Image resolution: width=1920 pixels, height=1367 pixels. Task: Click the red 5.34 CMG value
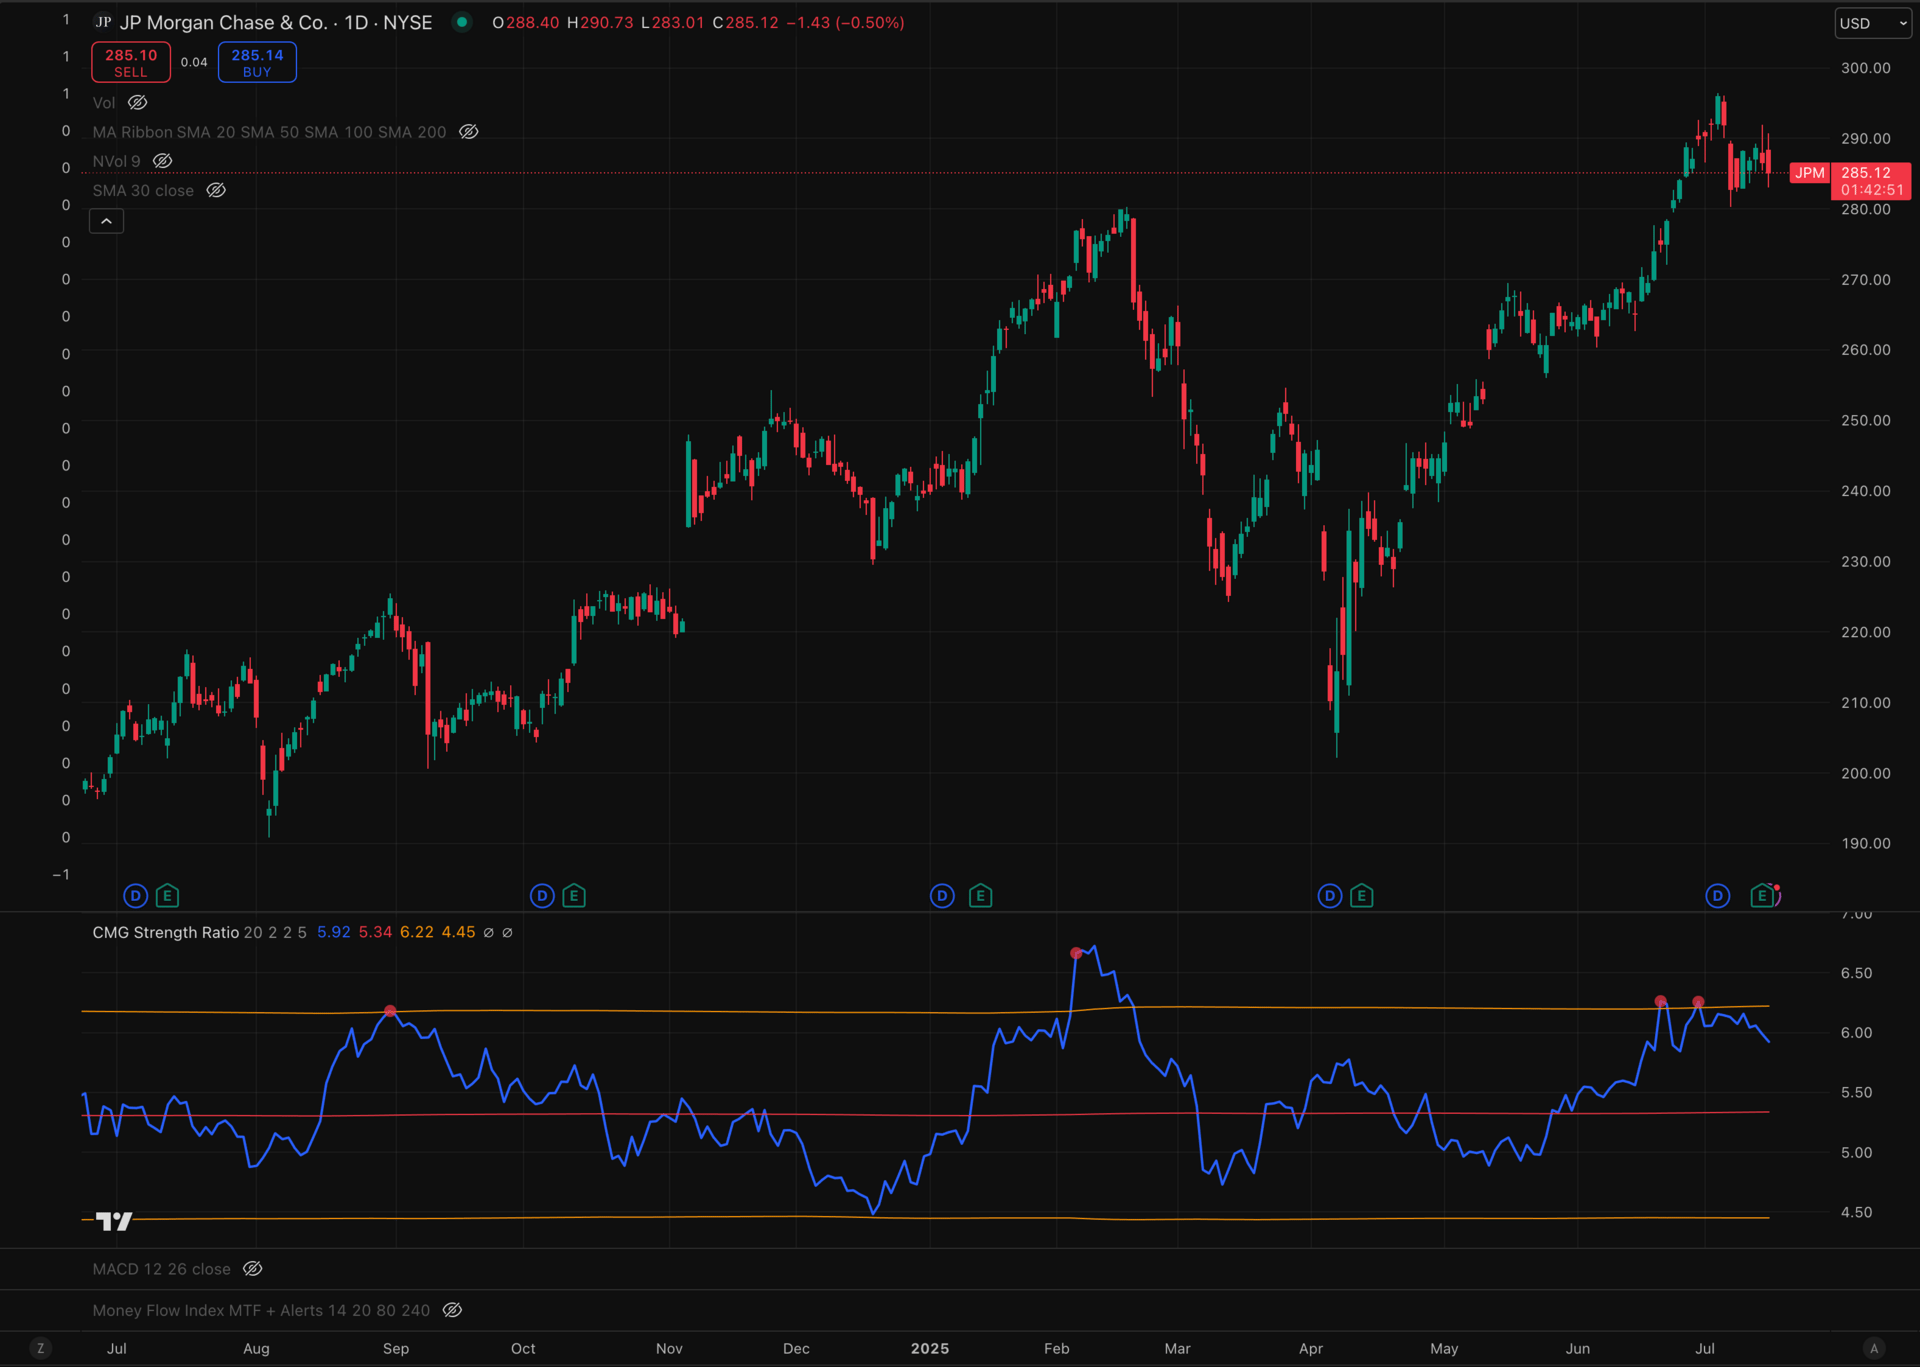(376, 933)
